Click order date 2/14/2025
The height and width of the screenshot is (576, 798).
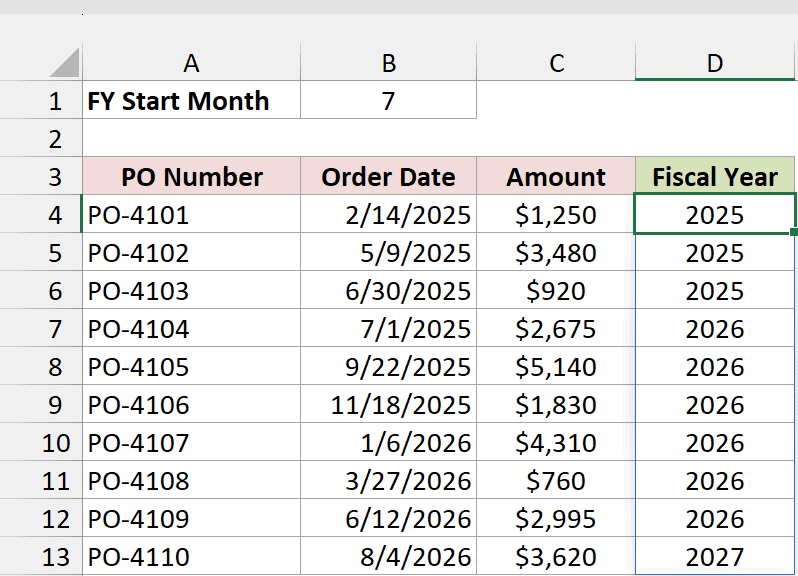[388, 214]
